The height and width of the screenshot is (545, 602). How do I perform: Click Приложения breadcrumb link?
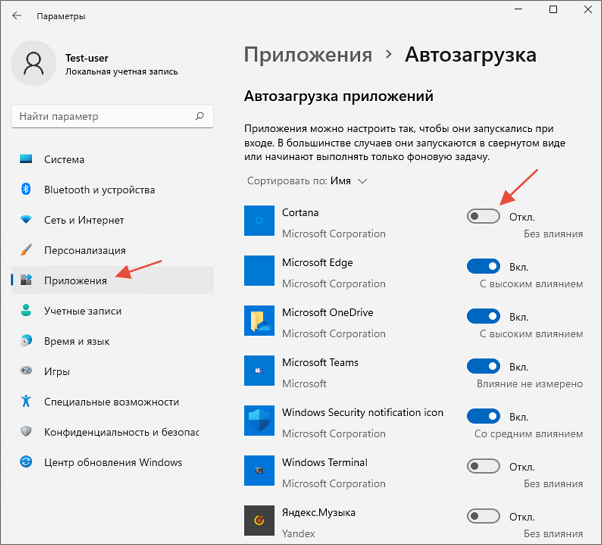[x=308, y=55]
